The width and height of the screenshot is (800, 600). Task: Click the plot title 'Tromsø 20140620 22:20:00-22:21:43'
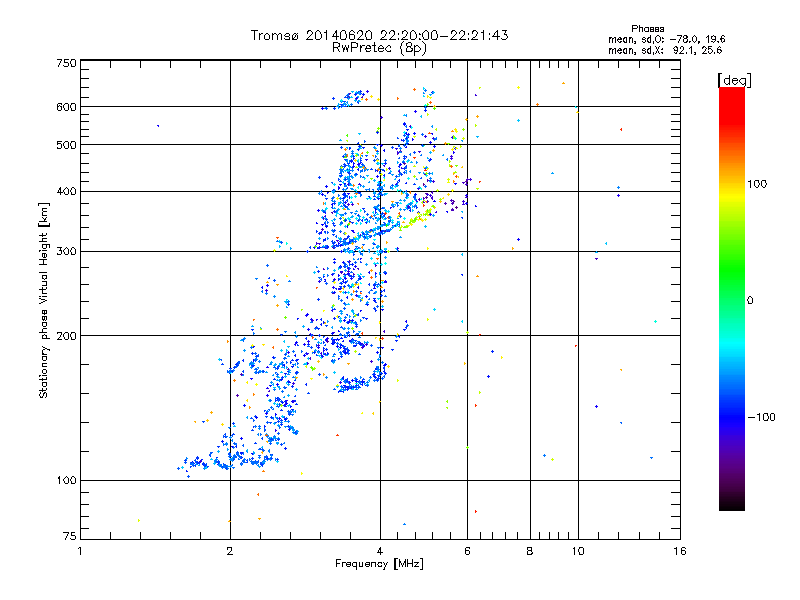379,35
